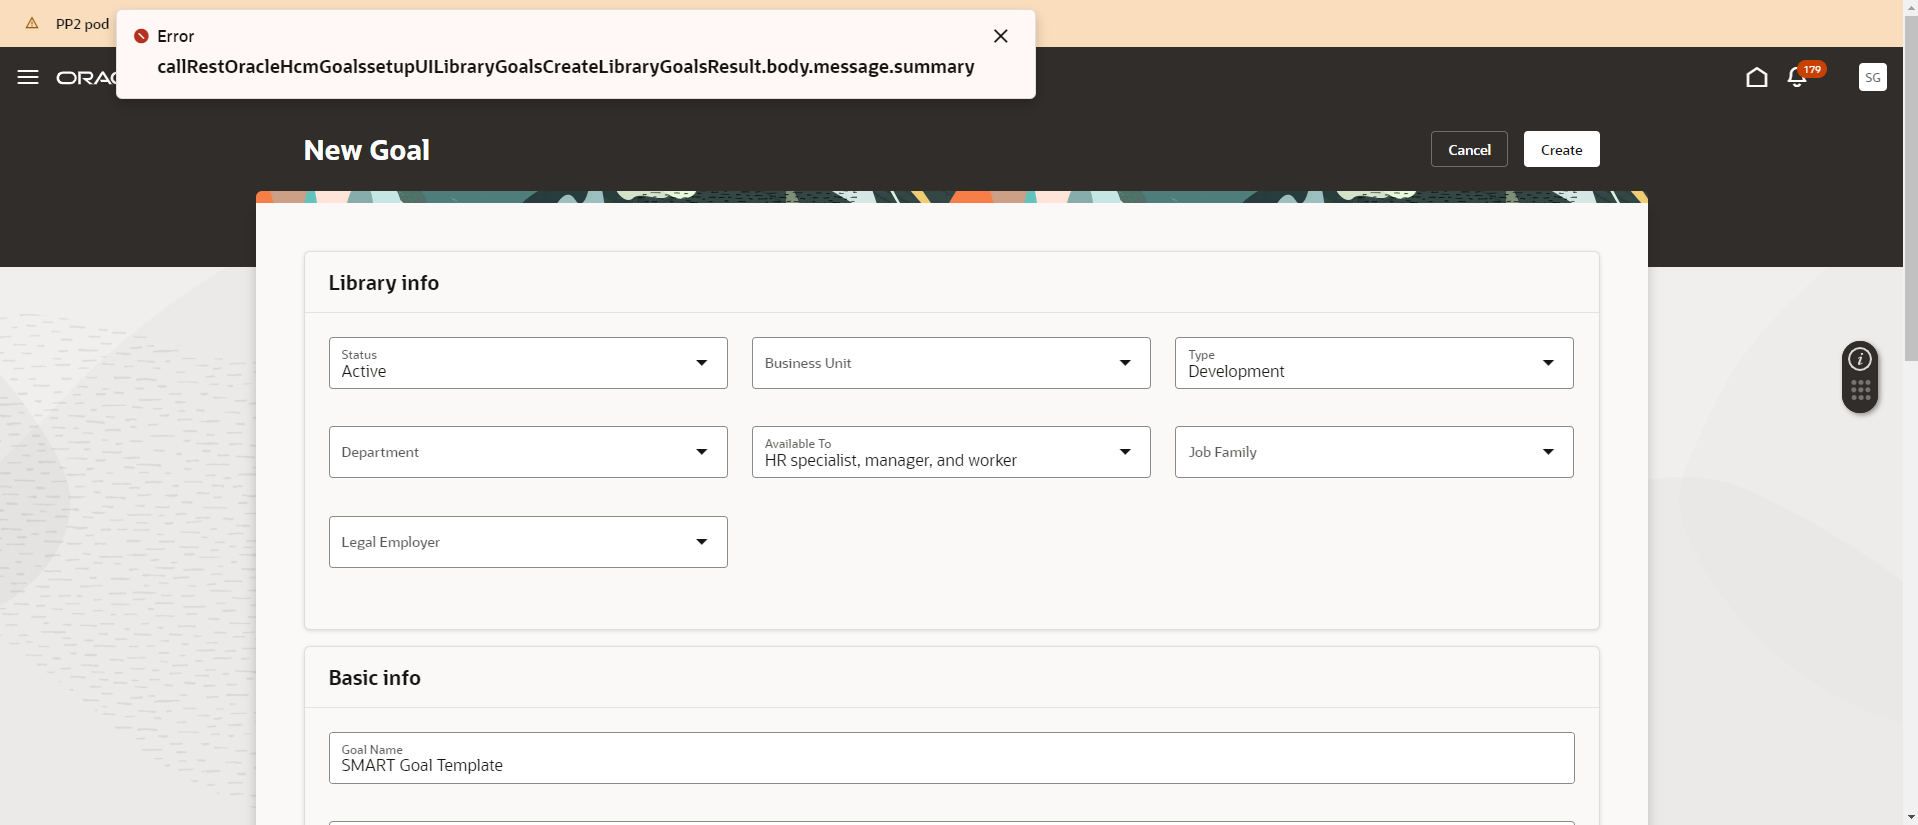1918x825 pixels.
Task: Cancel the new goal creation
Action: point(1469,149)
